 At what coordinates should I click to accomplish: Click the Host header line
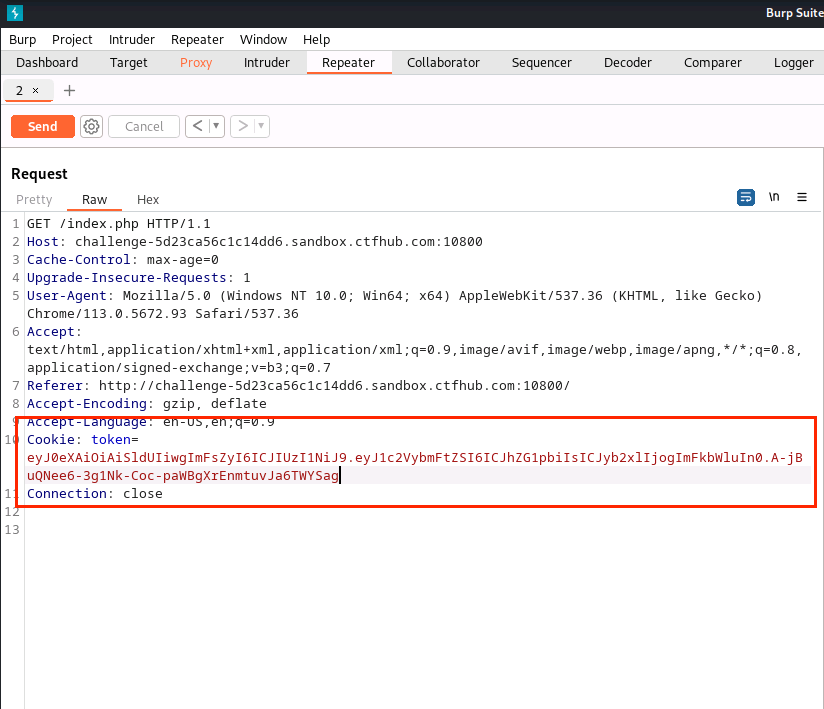tap(255, 242)
